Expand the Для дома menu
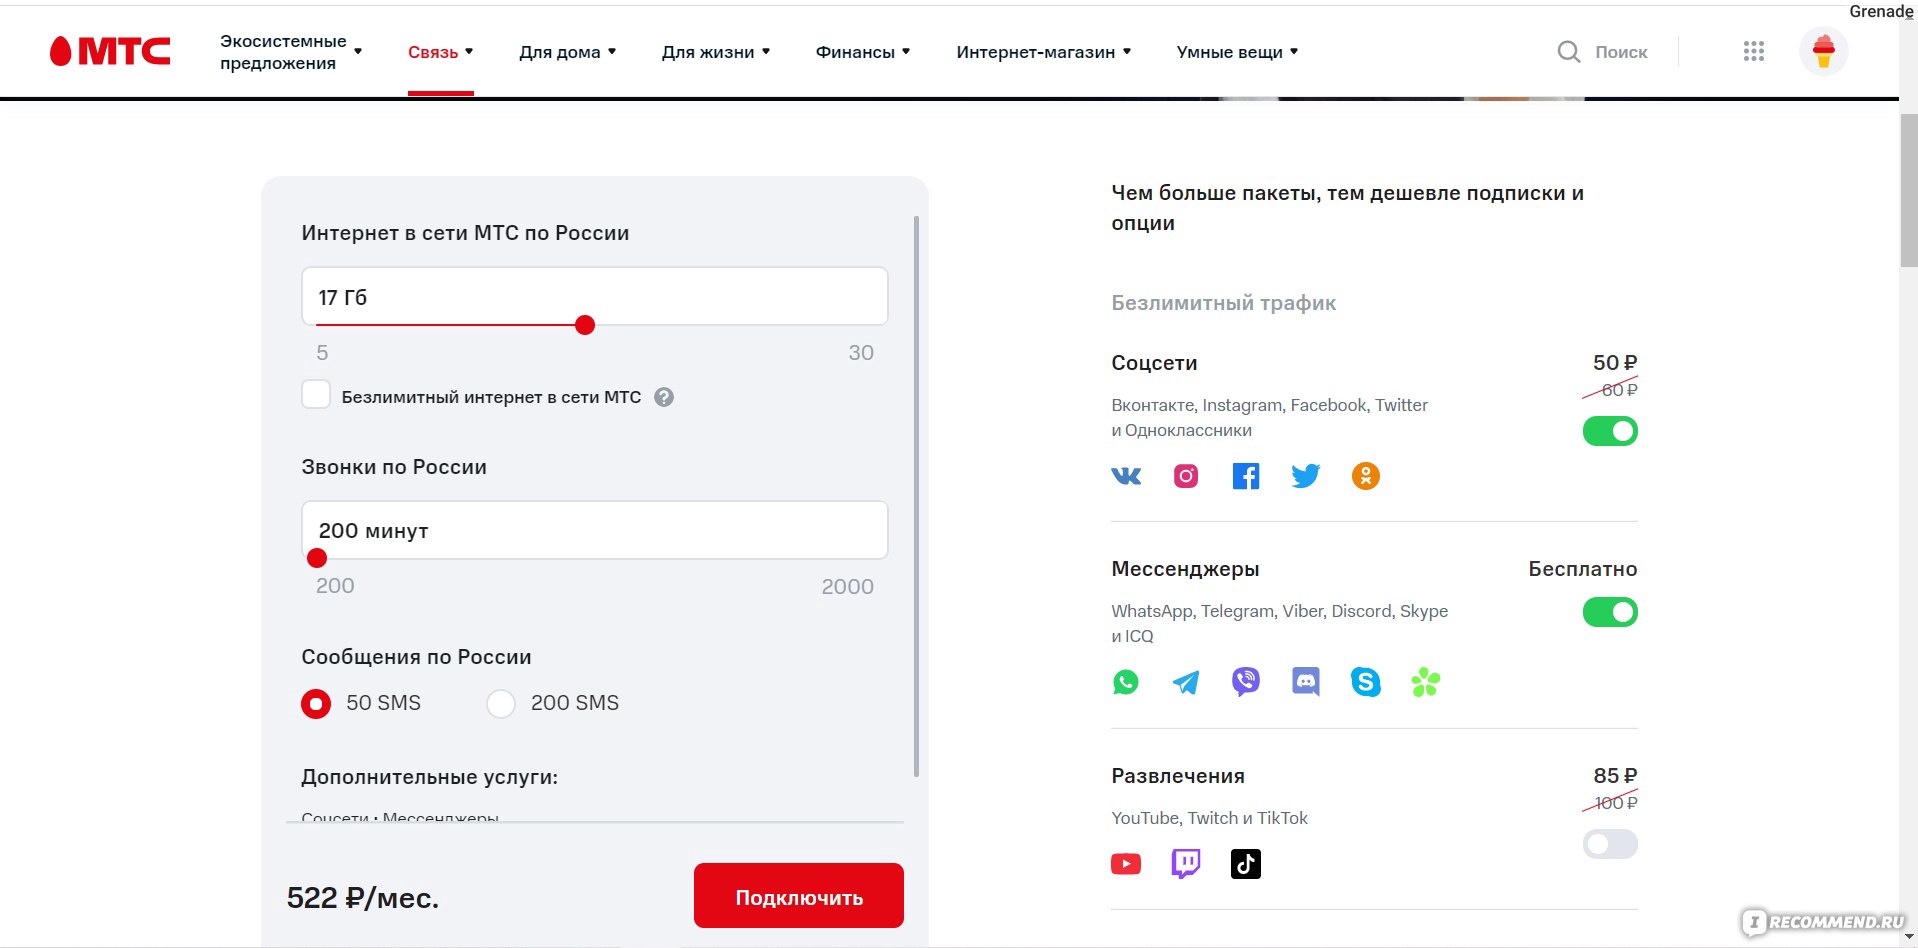Viewport: 1918px width, 948px height. [567, 52]
